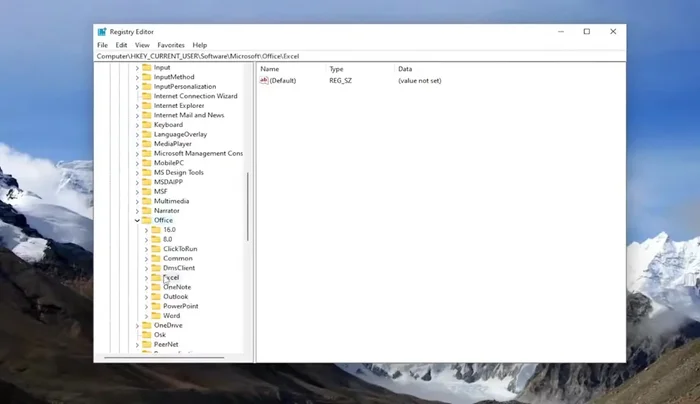
Task: Open the File menu
Action: 102,45
